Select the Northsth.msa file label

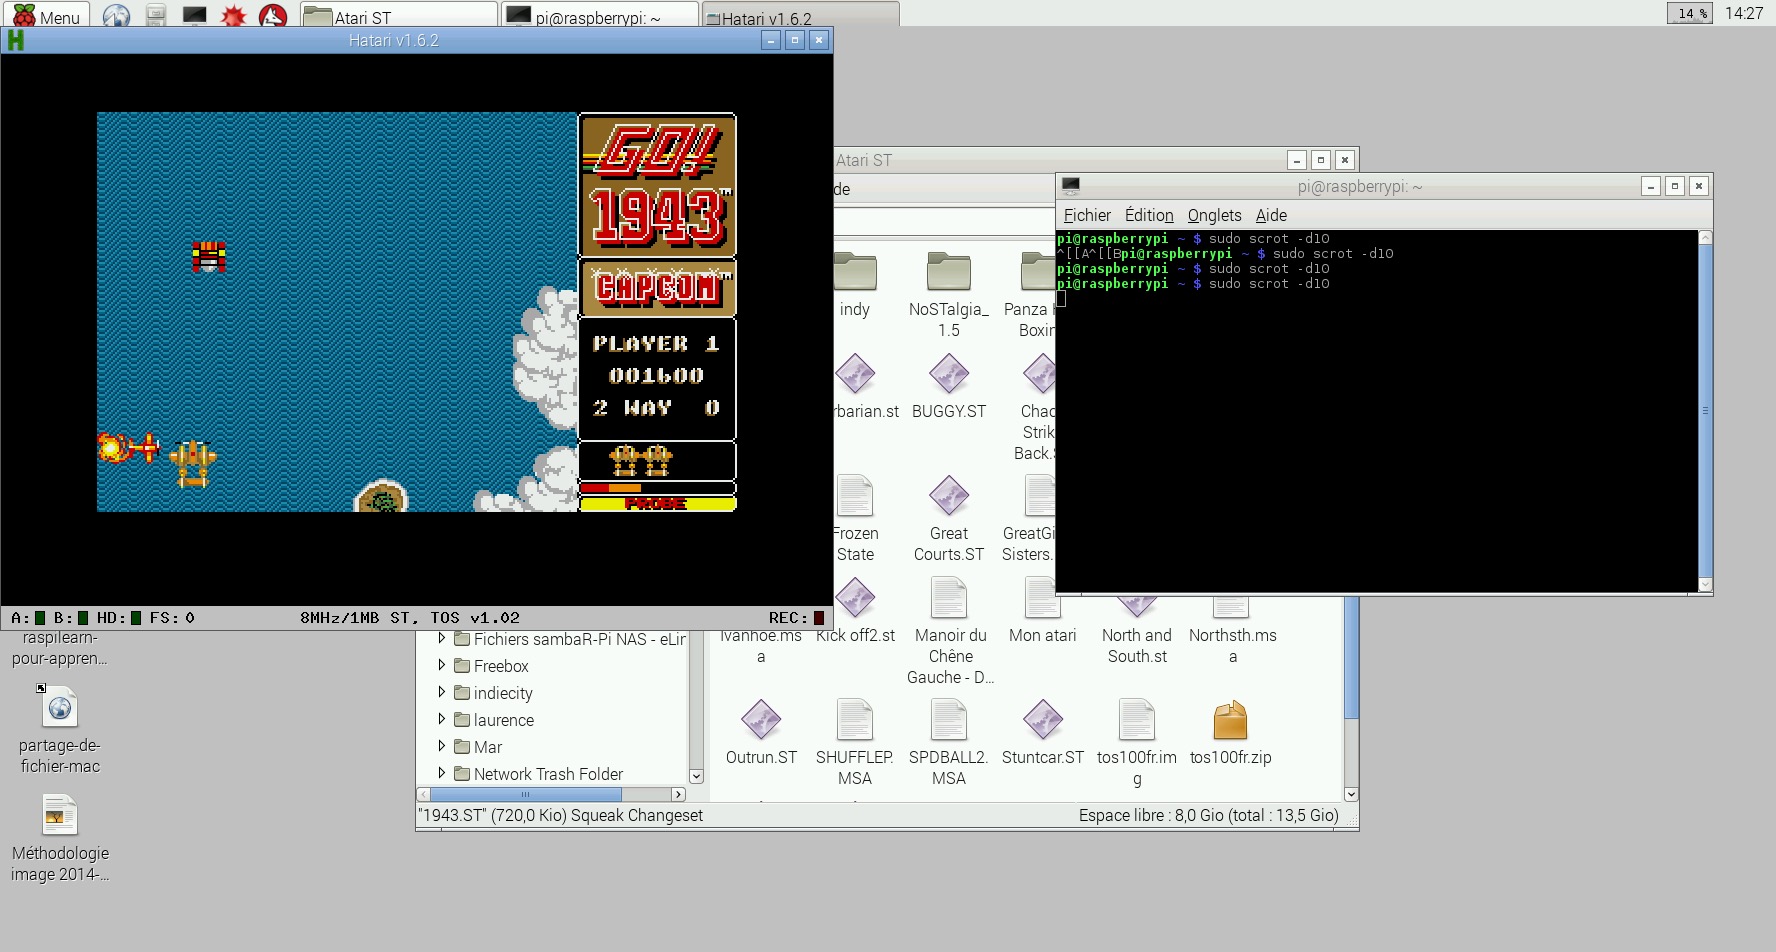tap(1233, 646)
